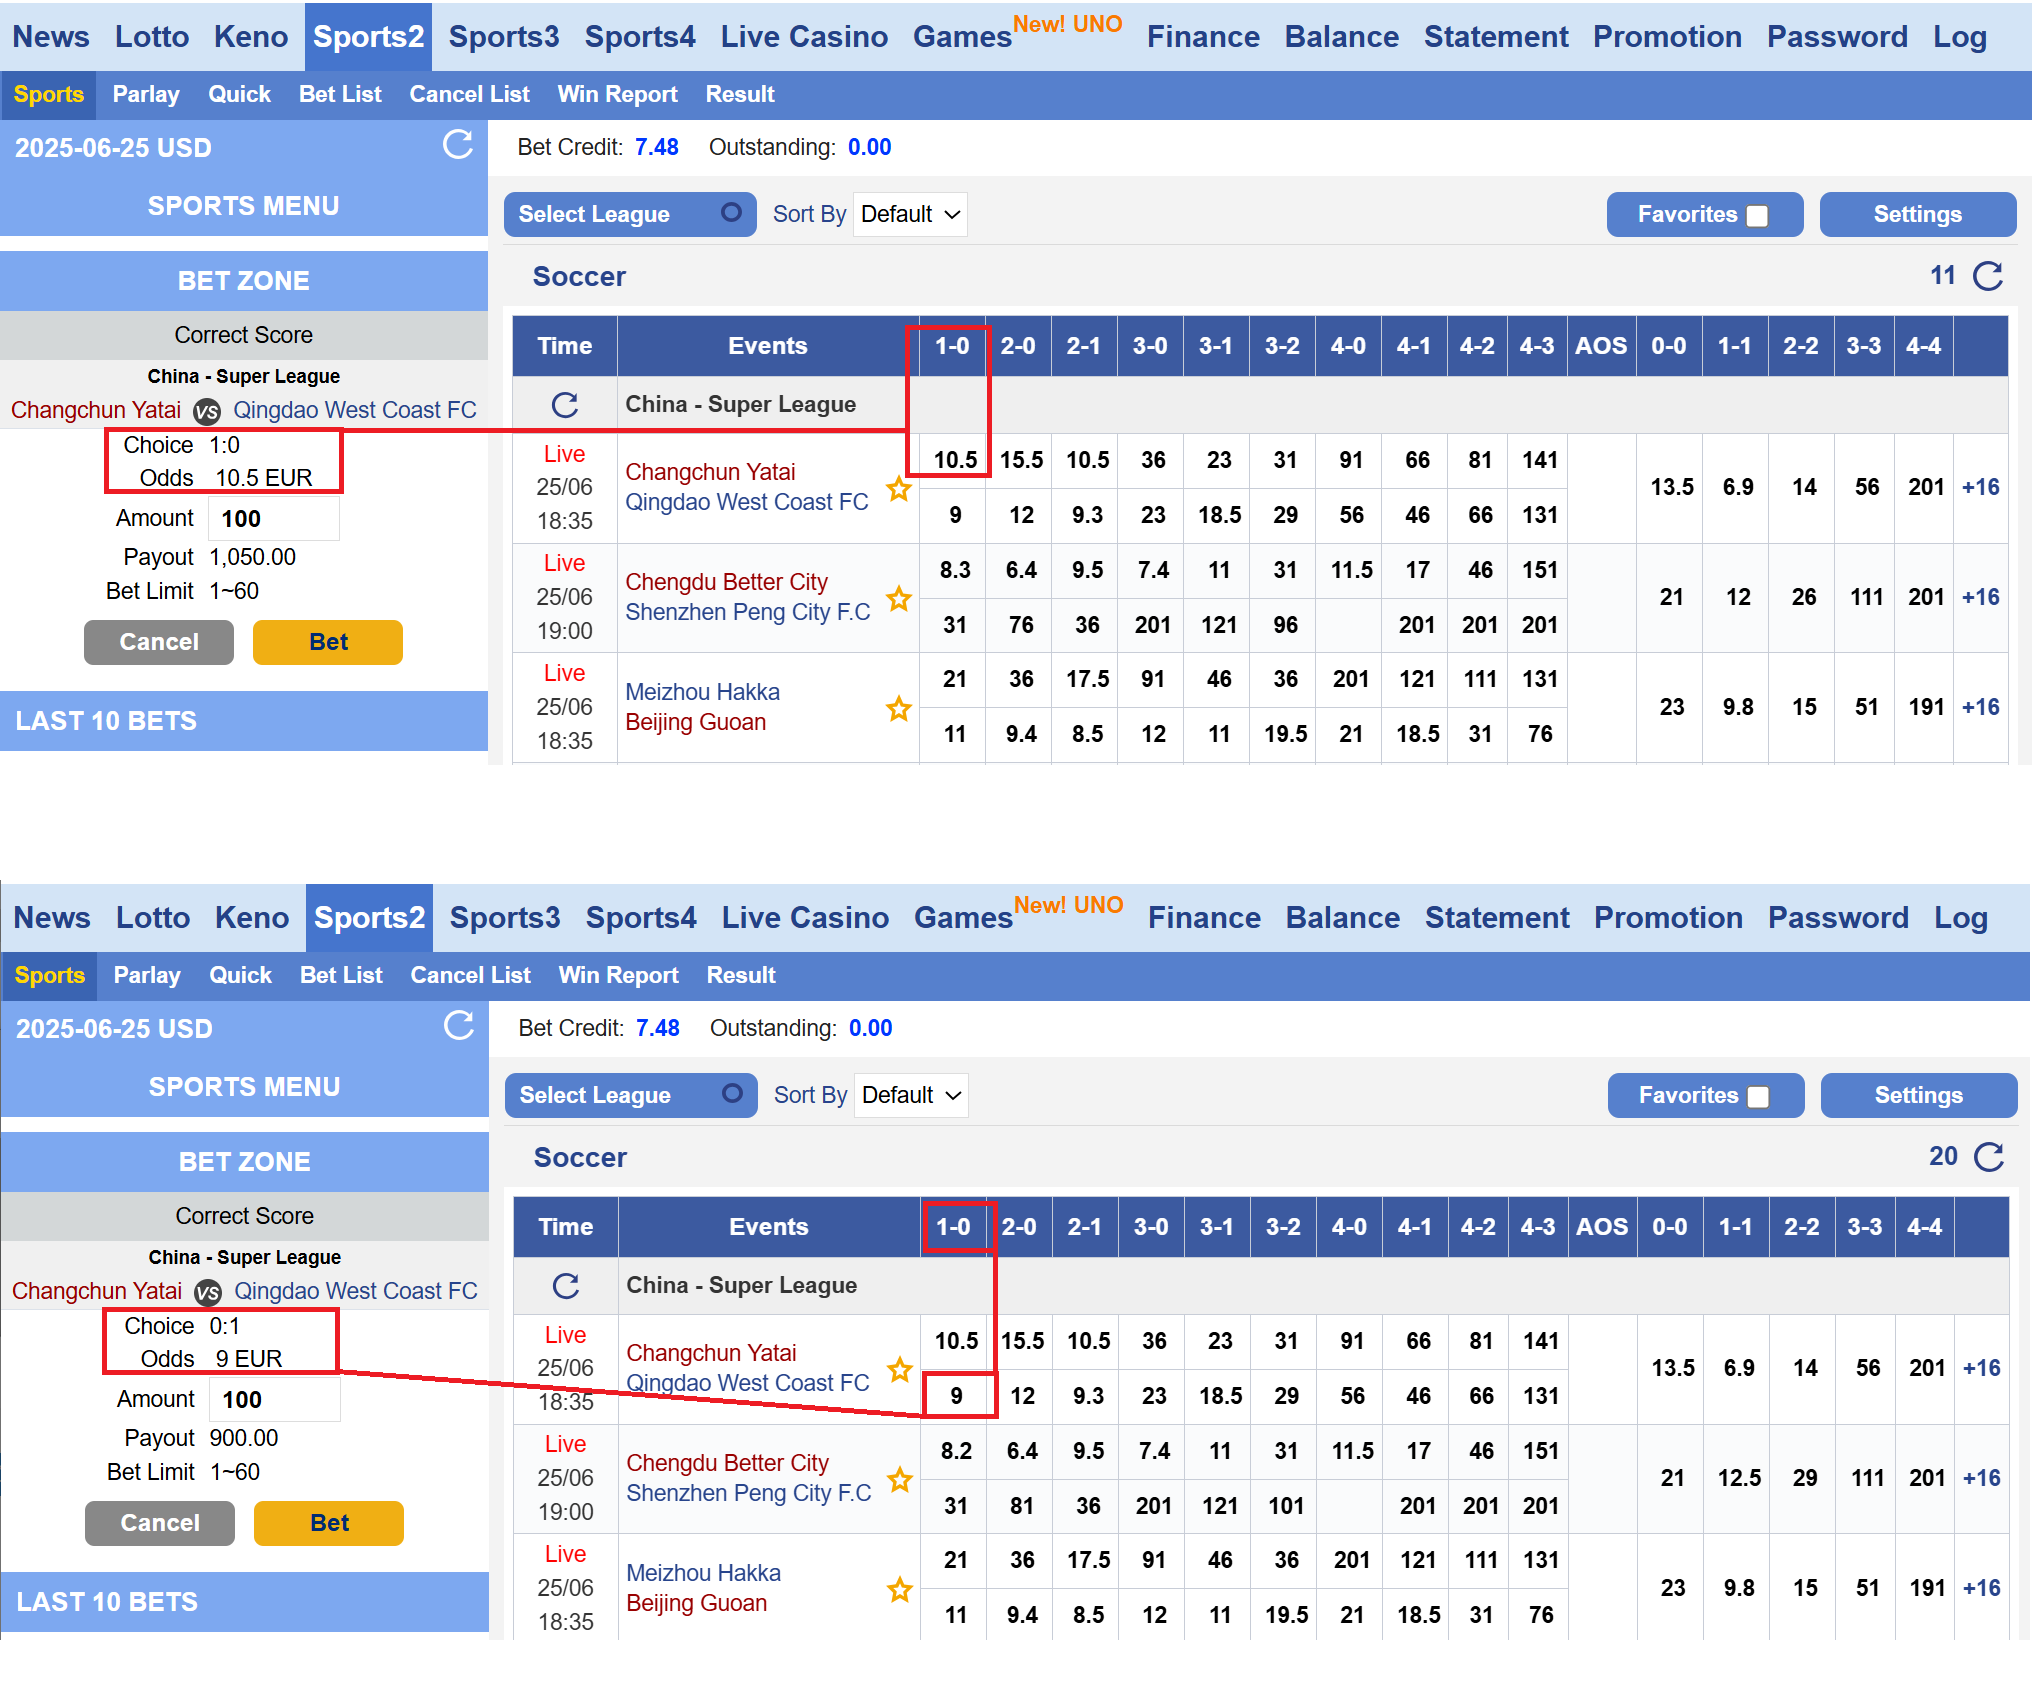Open Password tab in top navigation
Image resolution: width=2032 pixels, height=1703 pixels.
click(1837, 37)
